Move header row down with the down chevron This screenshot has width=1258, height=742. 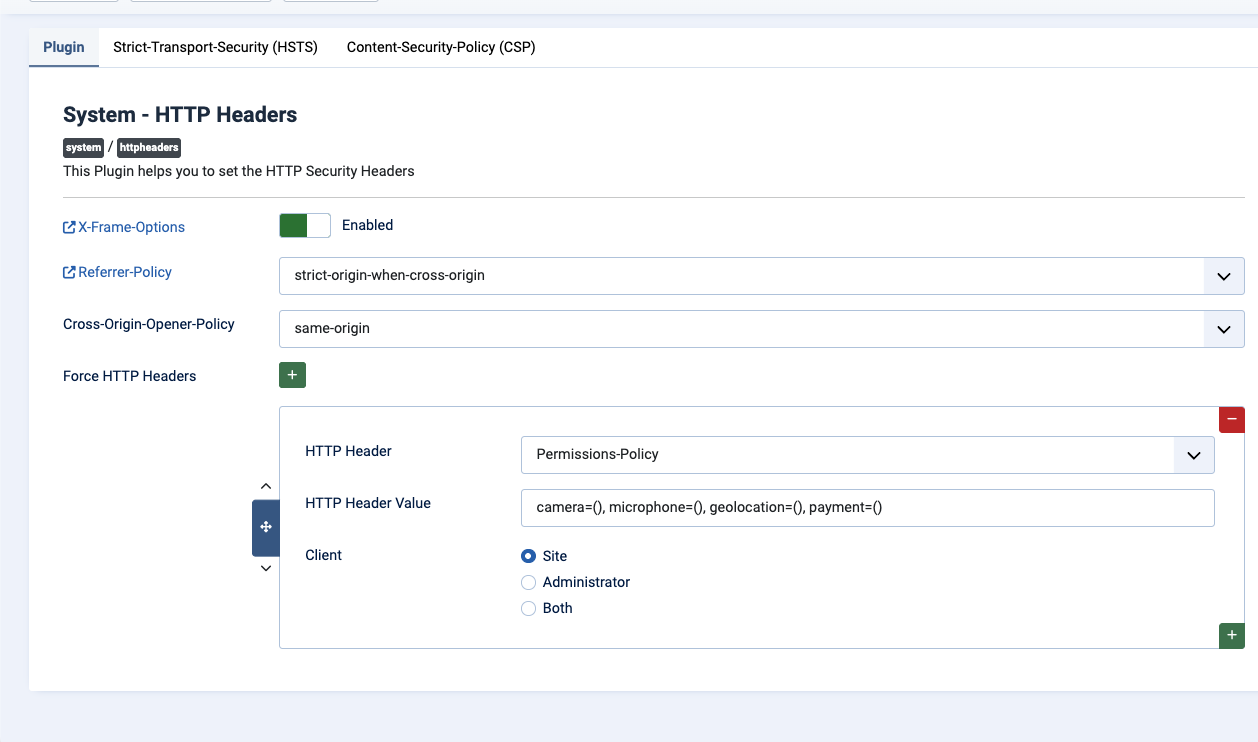(266, 568)
